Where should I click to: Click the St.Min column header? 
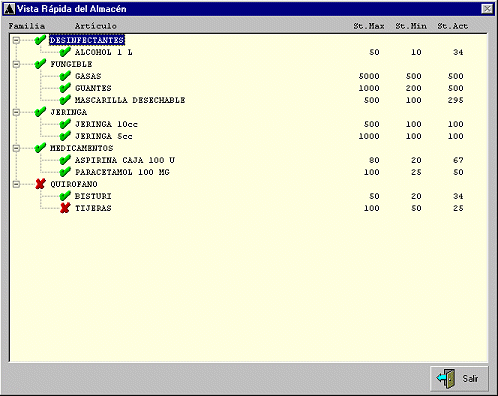411,26
